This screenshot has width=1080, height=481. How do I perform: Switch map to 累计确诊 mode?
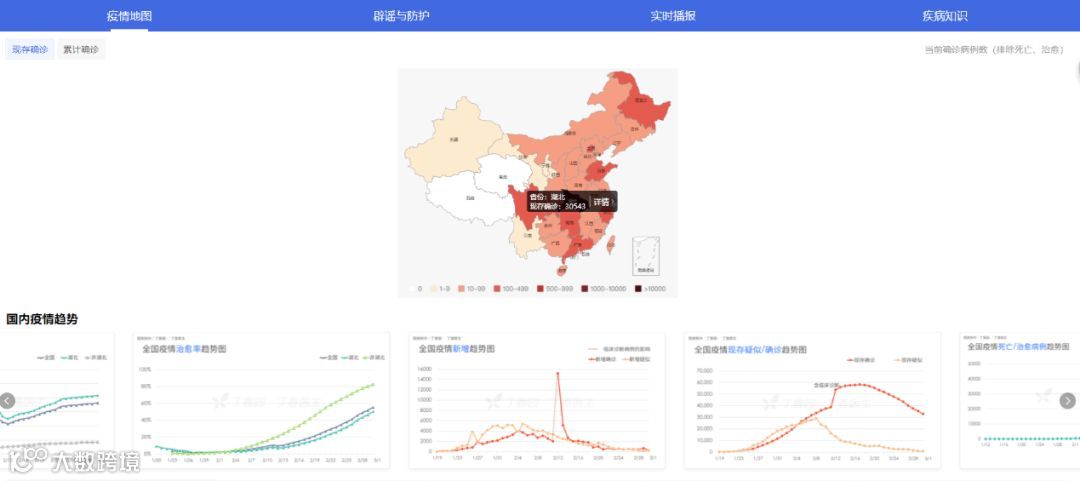click(81, 50)
